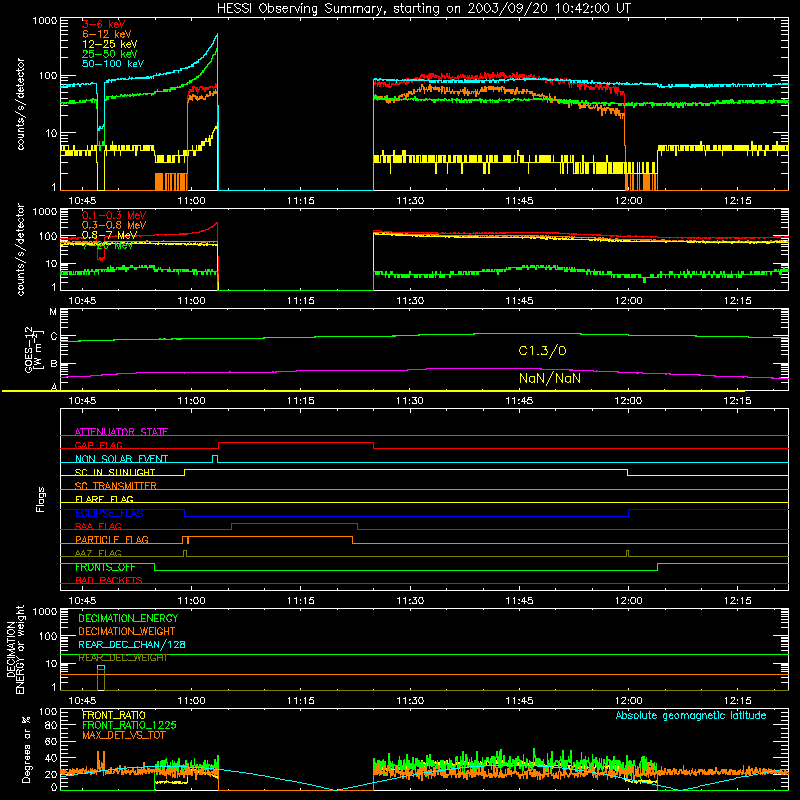The image size is (800, 800).
Task: Select the 0.8-7 MeV legend label
Action: 109,235
